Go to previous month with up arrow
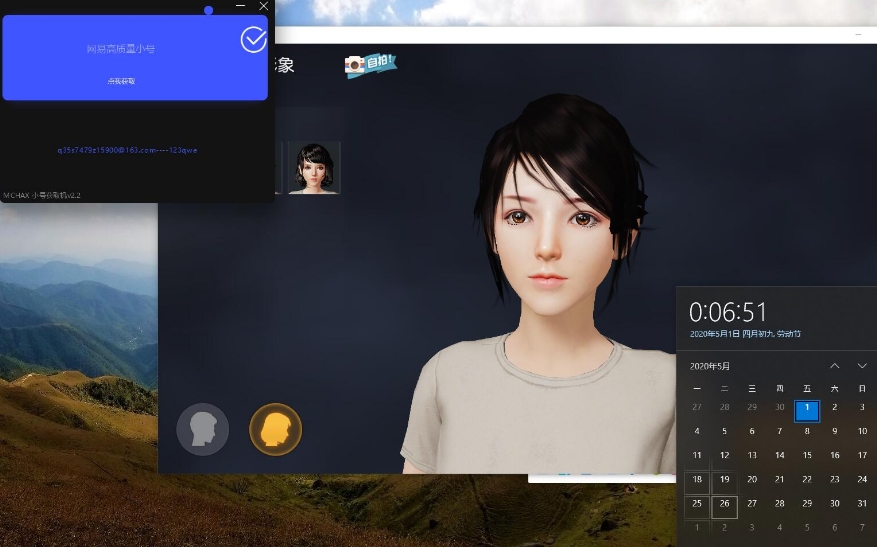Image resolution: width=877 pixels, height=547 pixels. tap(835, 366)
